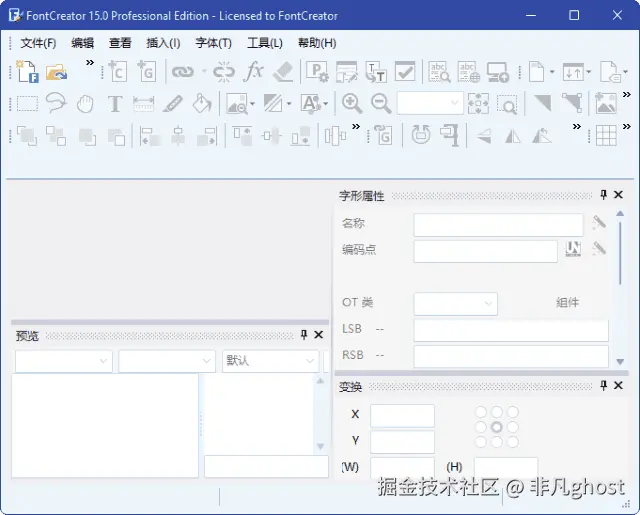Image resolution: width=640 pixels, height=515 pixels.
Task: Click the LSB value input field
Action: (511, 330)
